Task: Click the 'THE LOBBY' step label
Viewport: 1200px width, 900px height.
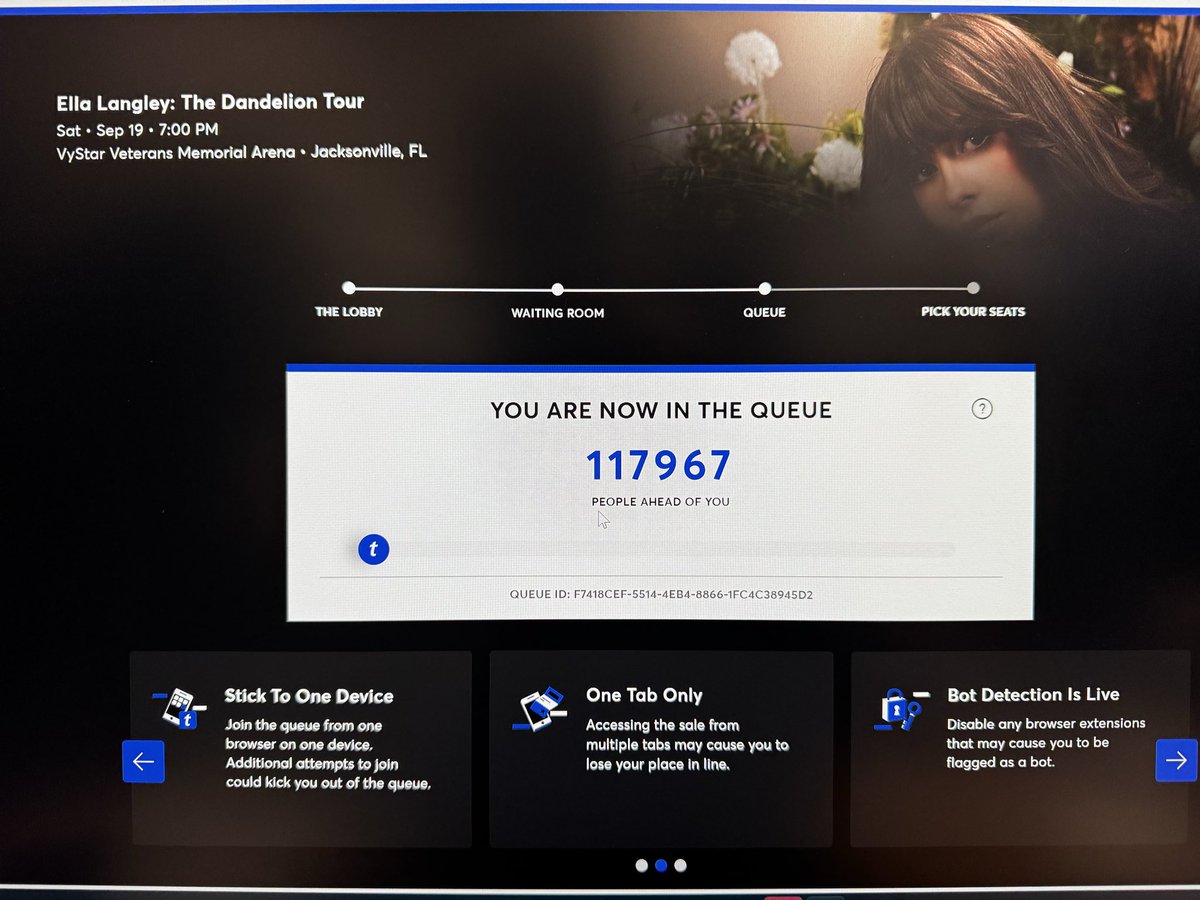Action: (349, 312)
